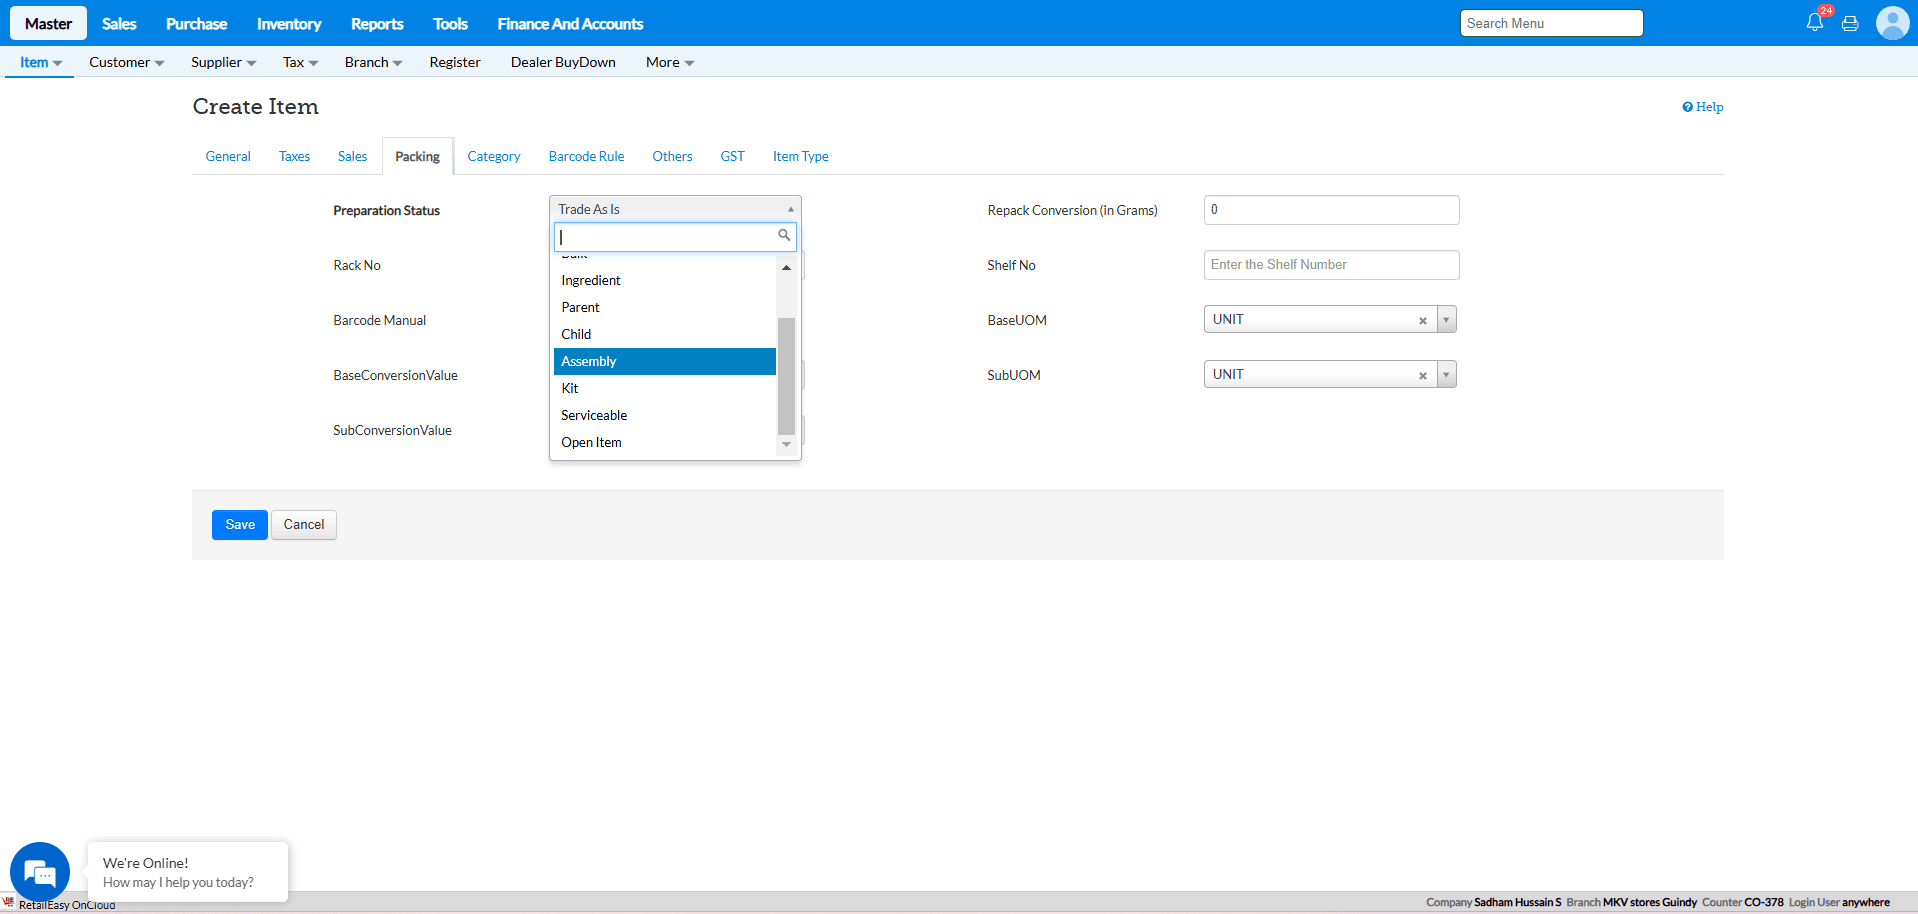Expand the SubUOM dropdown arrow
The image size is (1918, 914).
tap(1446, 375)
